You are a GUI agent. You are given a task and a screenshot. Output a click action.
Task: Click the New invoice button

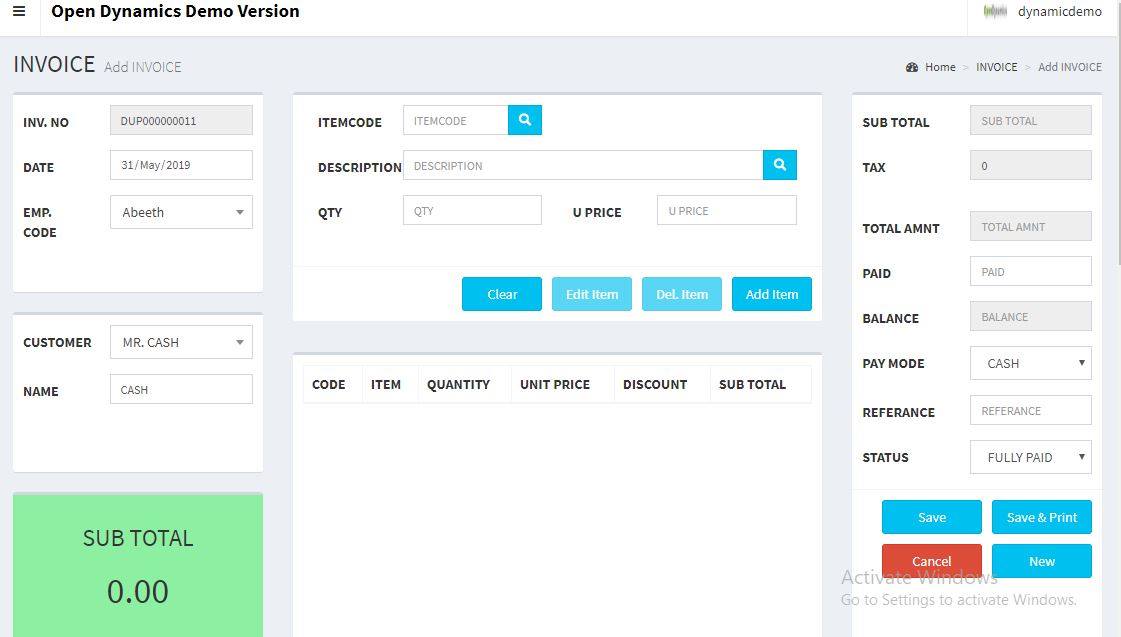click(x=1042, y=561)
